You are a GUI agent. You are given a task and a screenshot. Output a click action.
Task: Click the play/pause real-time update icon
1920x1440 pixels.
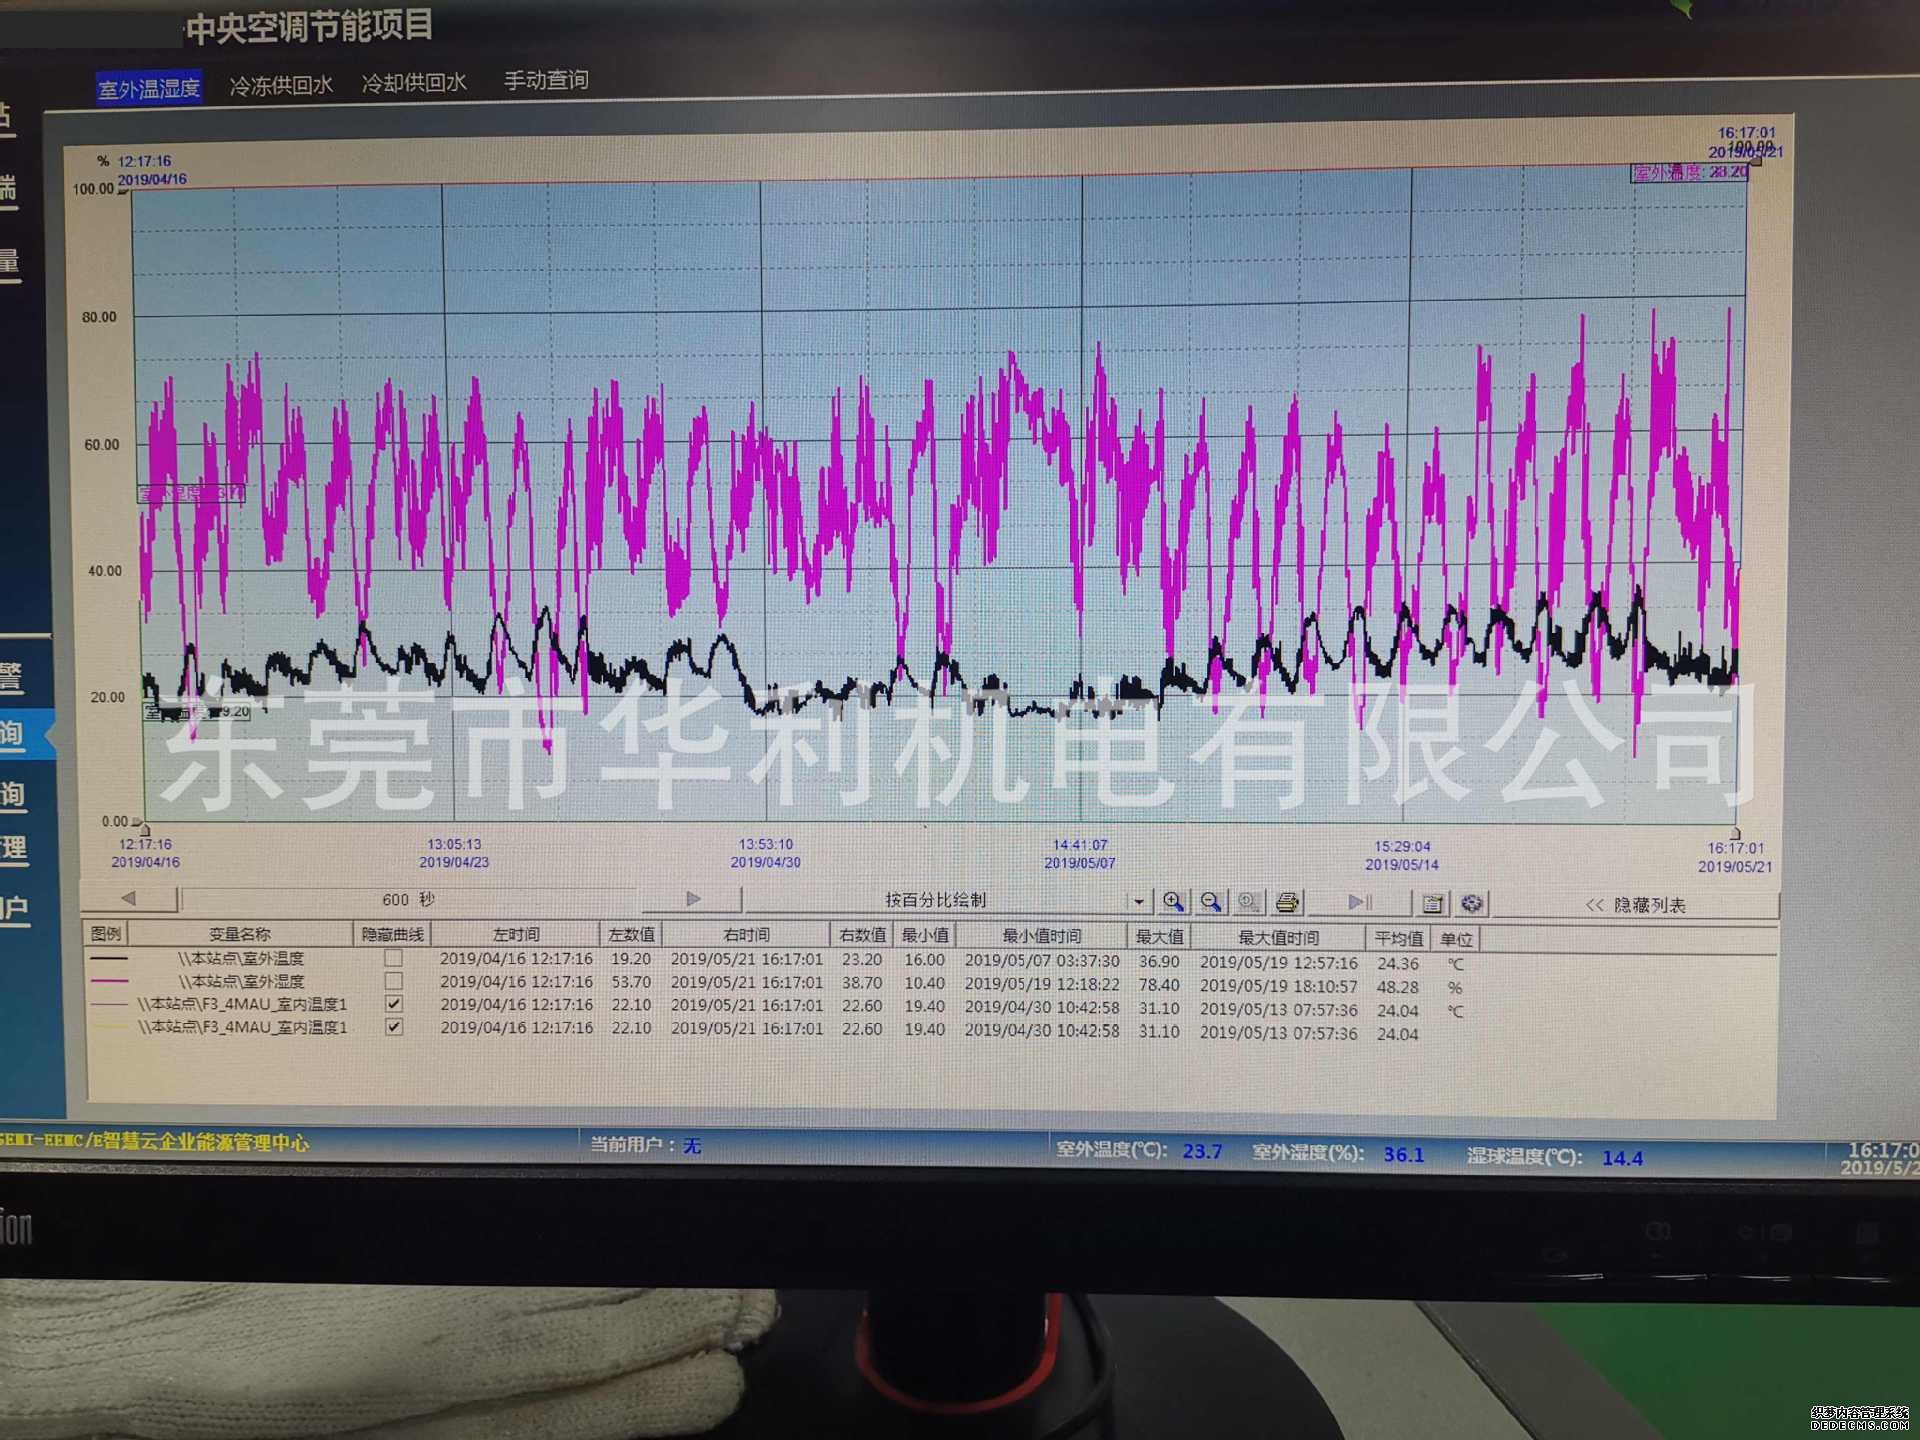click(1359, 903)
